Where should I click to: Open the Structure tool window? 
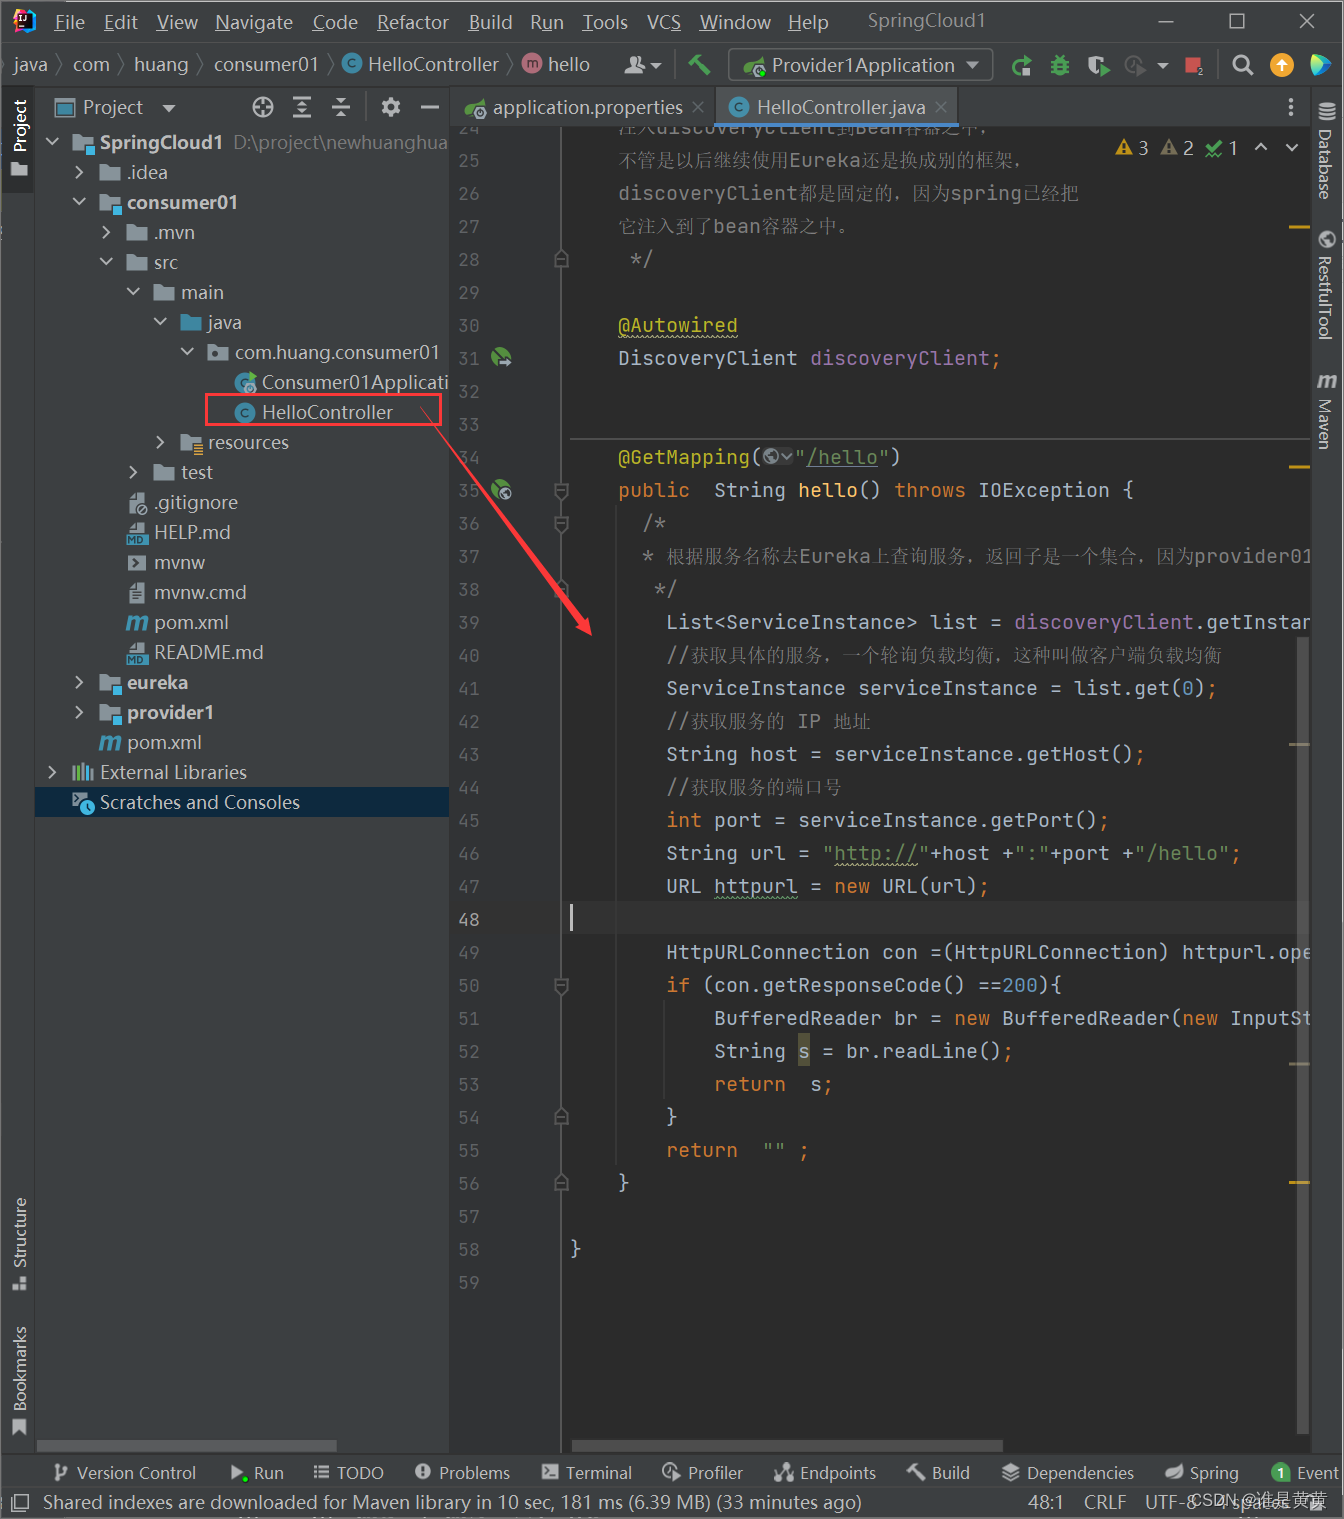tap(19, 1243)
